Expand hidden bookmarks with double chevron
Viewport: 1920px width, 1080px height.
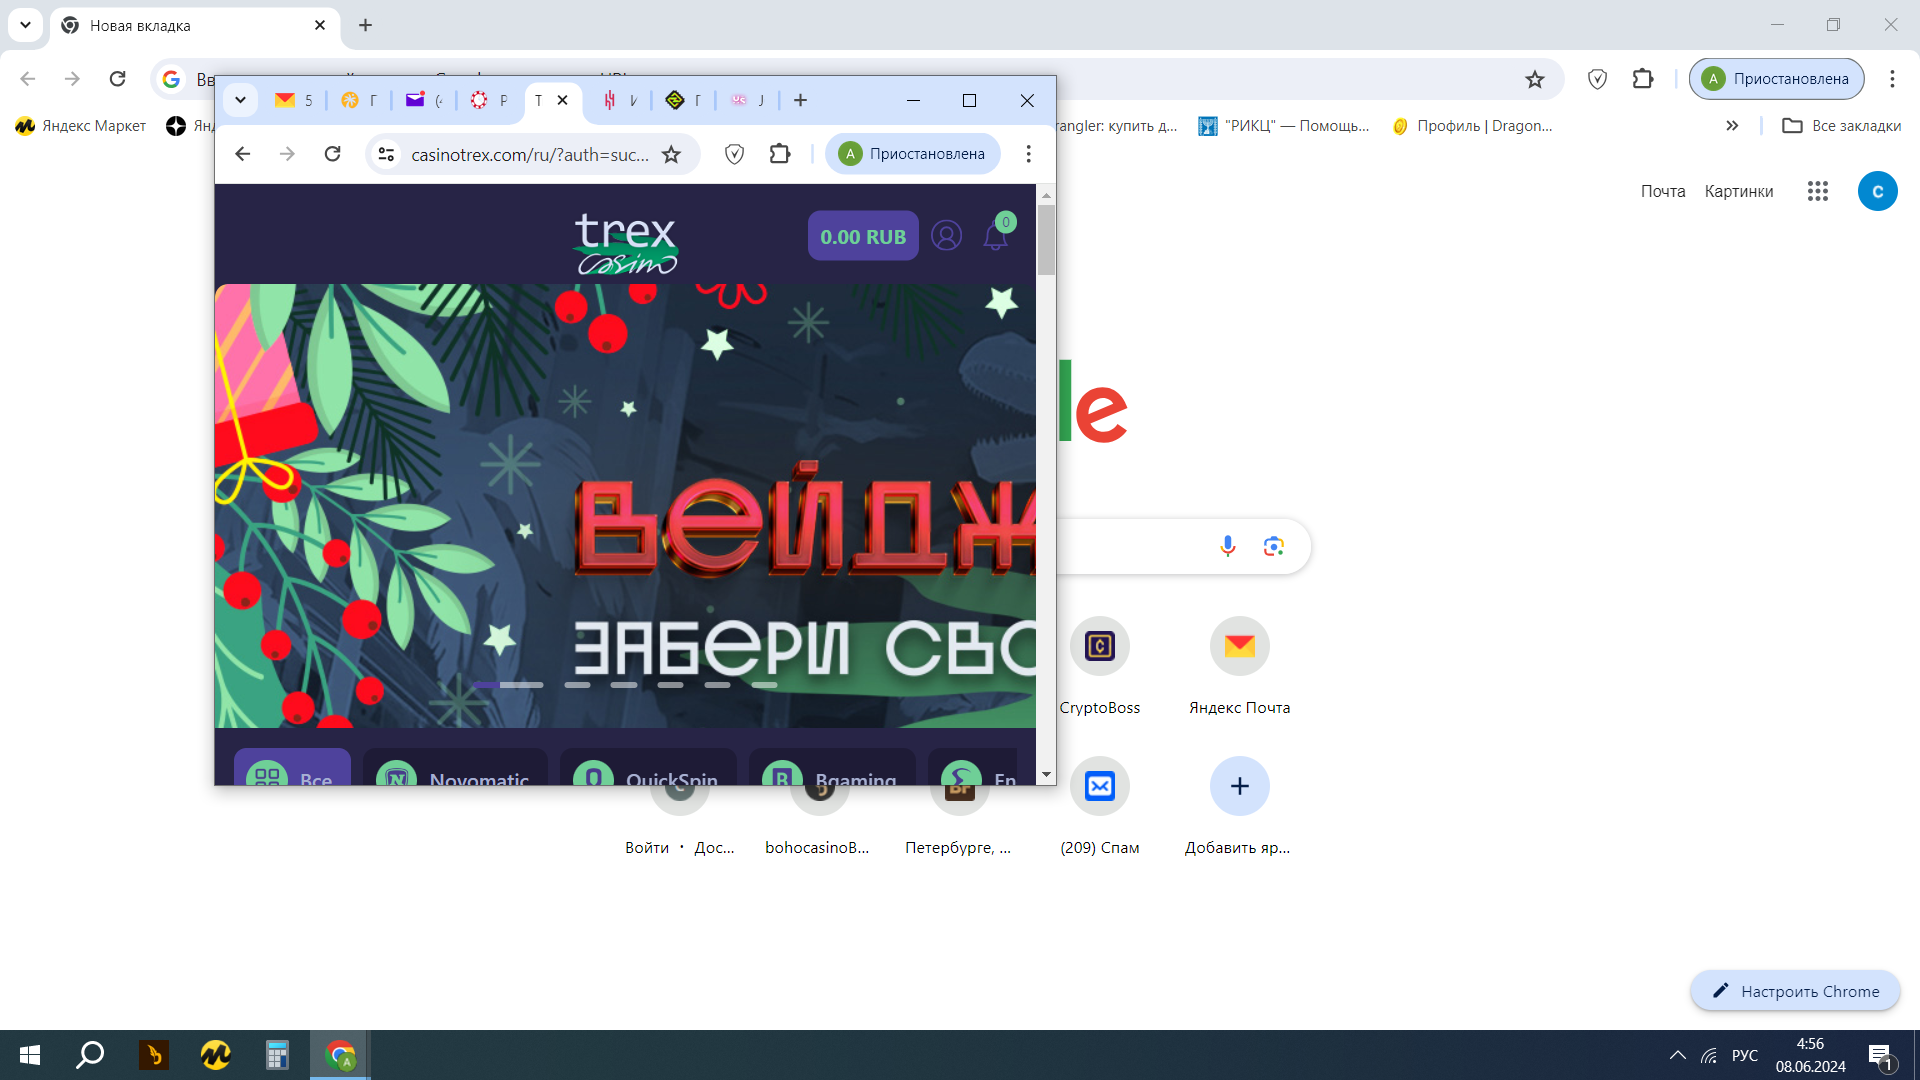click(1731, 125)
